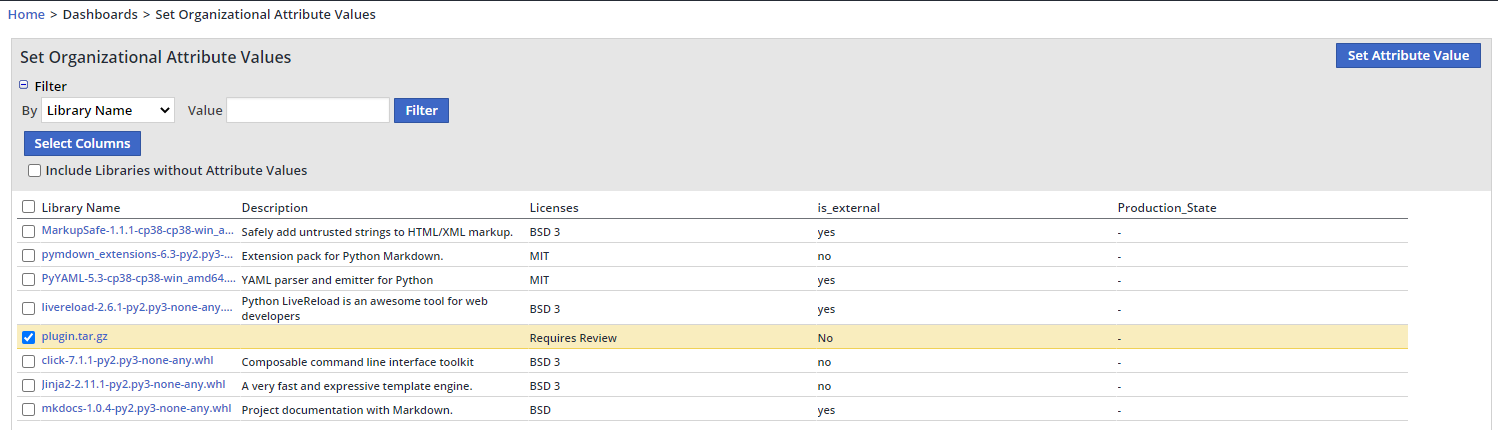Open the click-7.1.1 library link

pyautogui.click(x=127, y=361)
